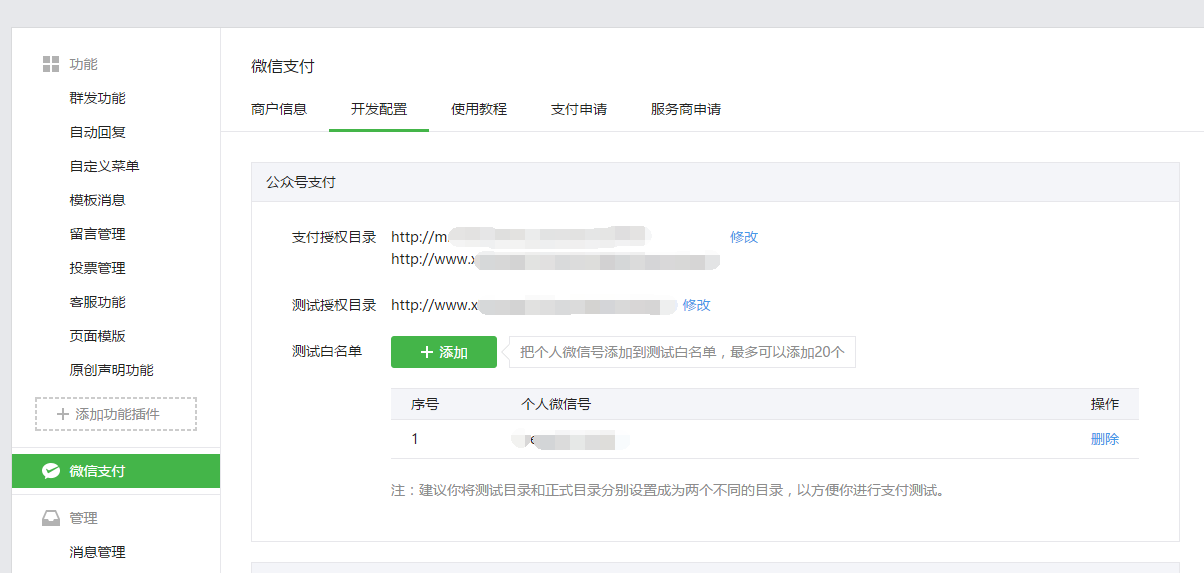This screenshot has width=1204, height=573.
Task: Open 原创声明功能 sidebar item
Action: pos(111,370)
